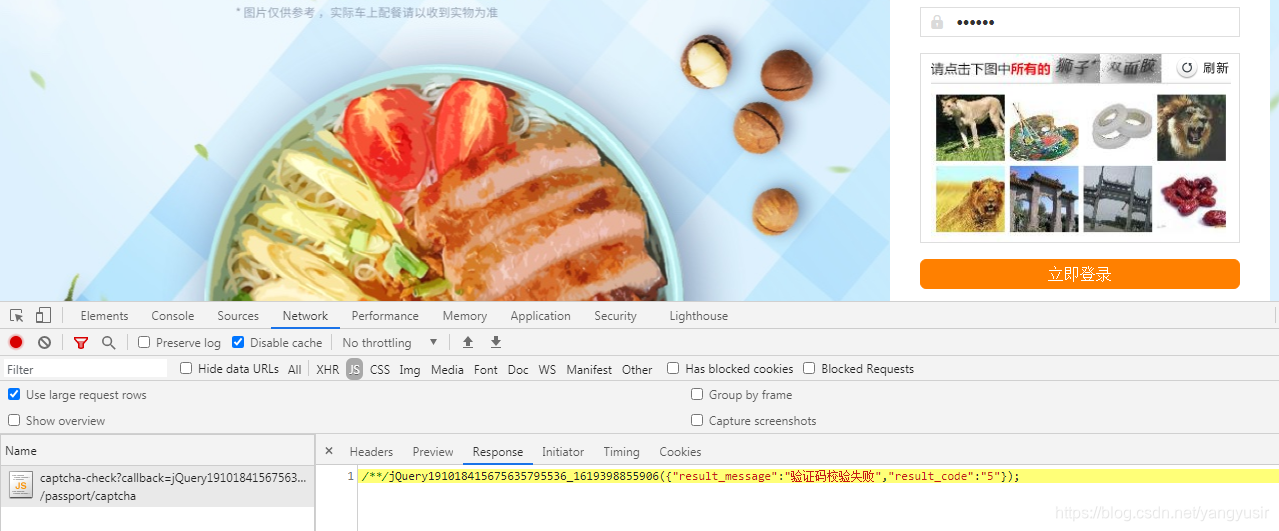Check the Blocked Requests checkbox

click(x=809, y=368)
